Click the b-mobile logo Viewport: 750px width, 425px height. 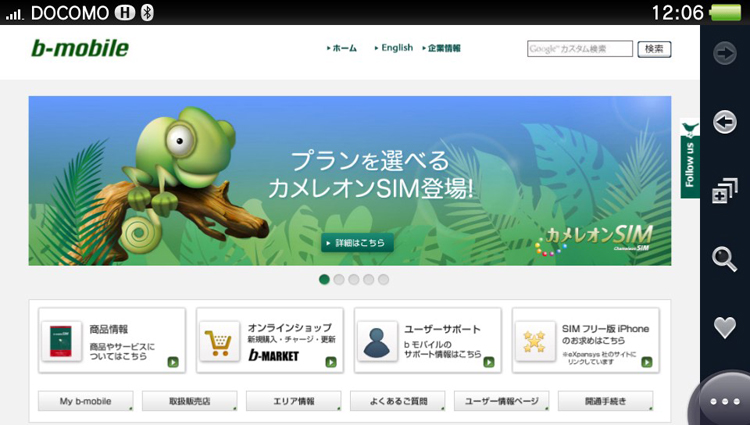pyautogui.click(x=80, y=48)
